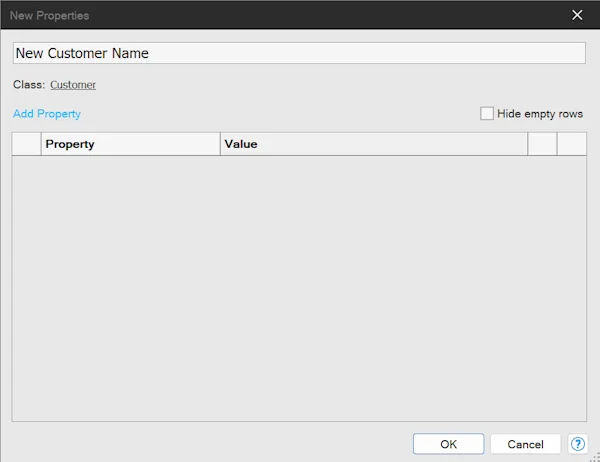Image resolution: width=600 pixels, height=462 pixels.
Task: Click the New Customer Name input field
Action: point(299,53)
